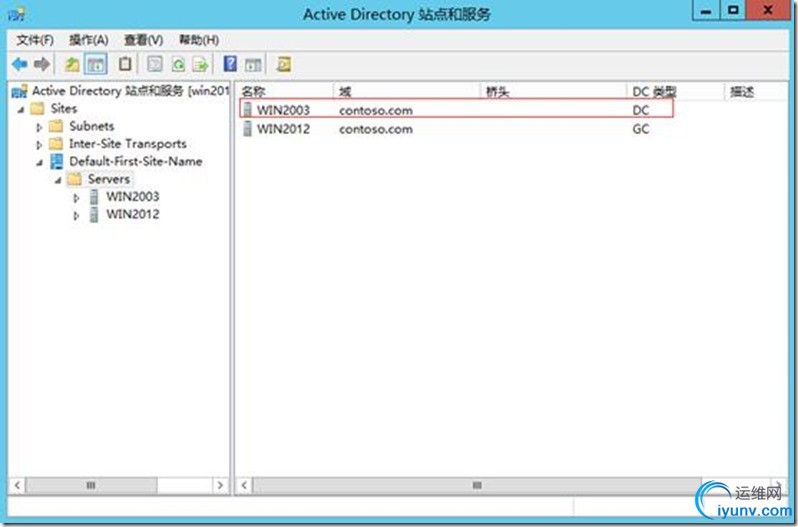Click the tree pane horizontal scrollbar thumb

coord(91,485)
